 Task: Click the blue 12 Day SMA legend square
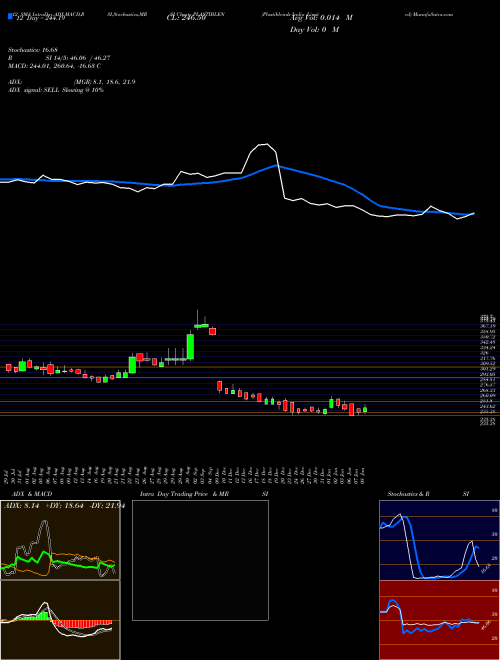10,17
